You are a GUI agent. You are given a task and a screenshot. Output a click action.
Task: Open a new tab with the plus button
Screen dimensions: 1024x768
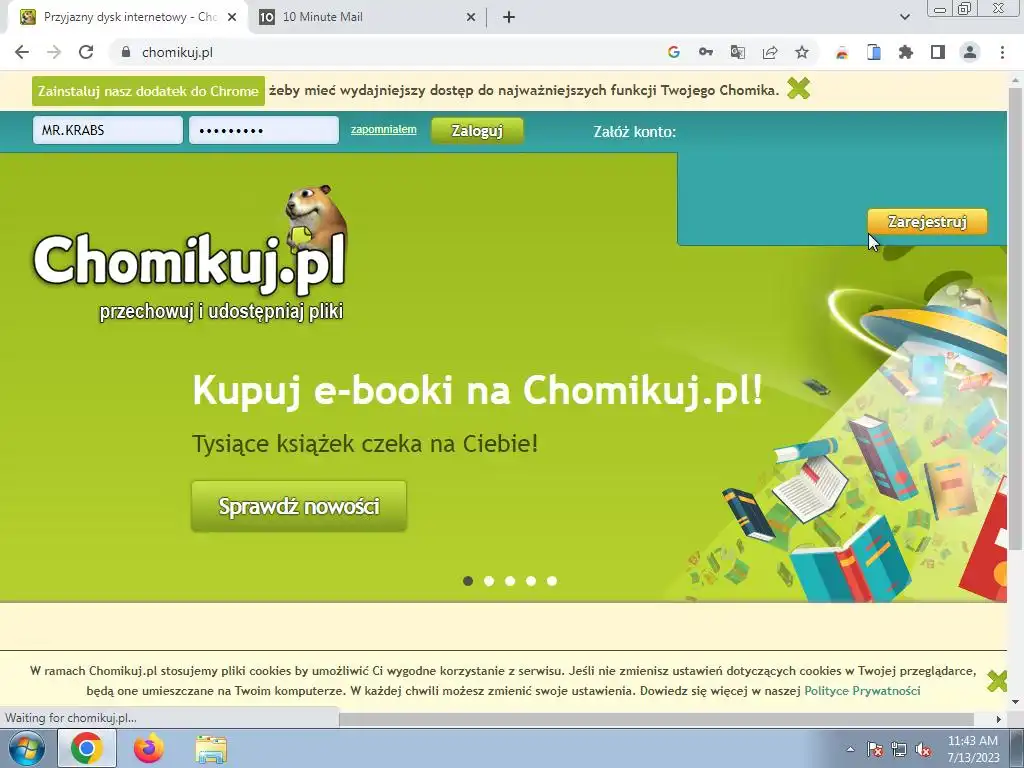point(509,17)
